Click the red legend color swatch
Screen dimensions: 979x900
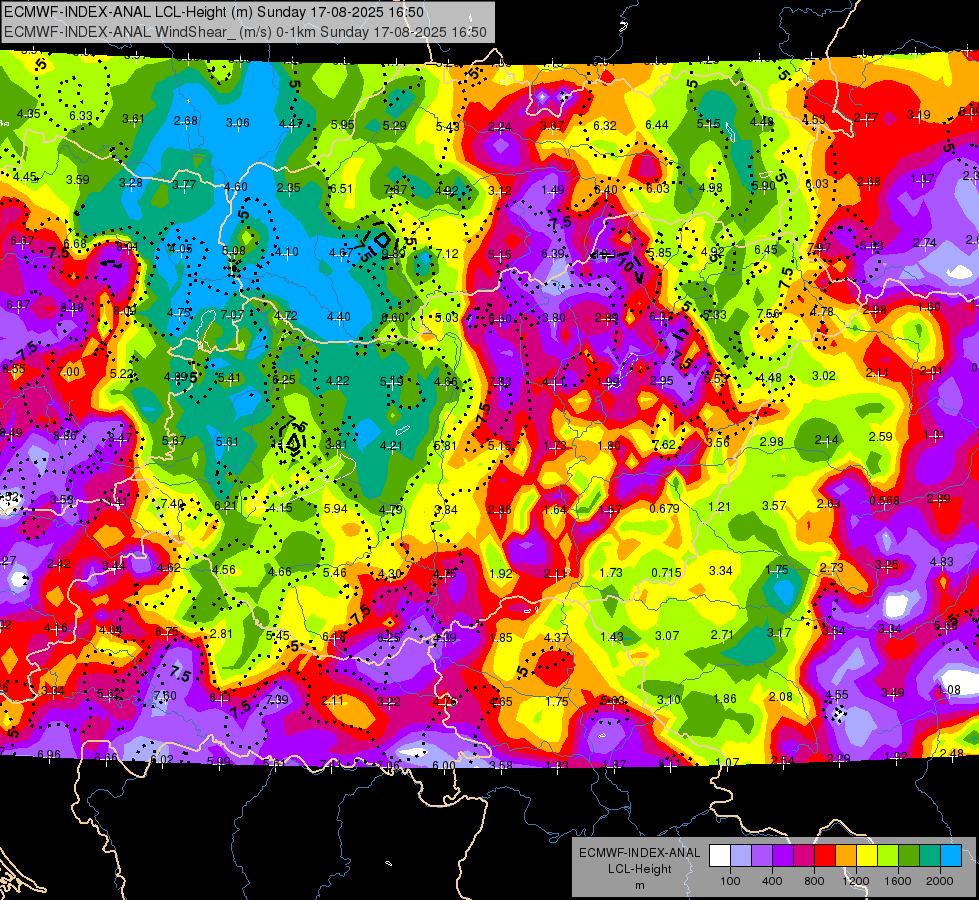pyautogui.click(x=825, y=856)
